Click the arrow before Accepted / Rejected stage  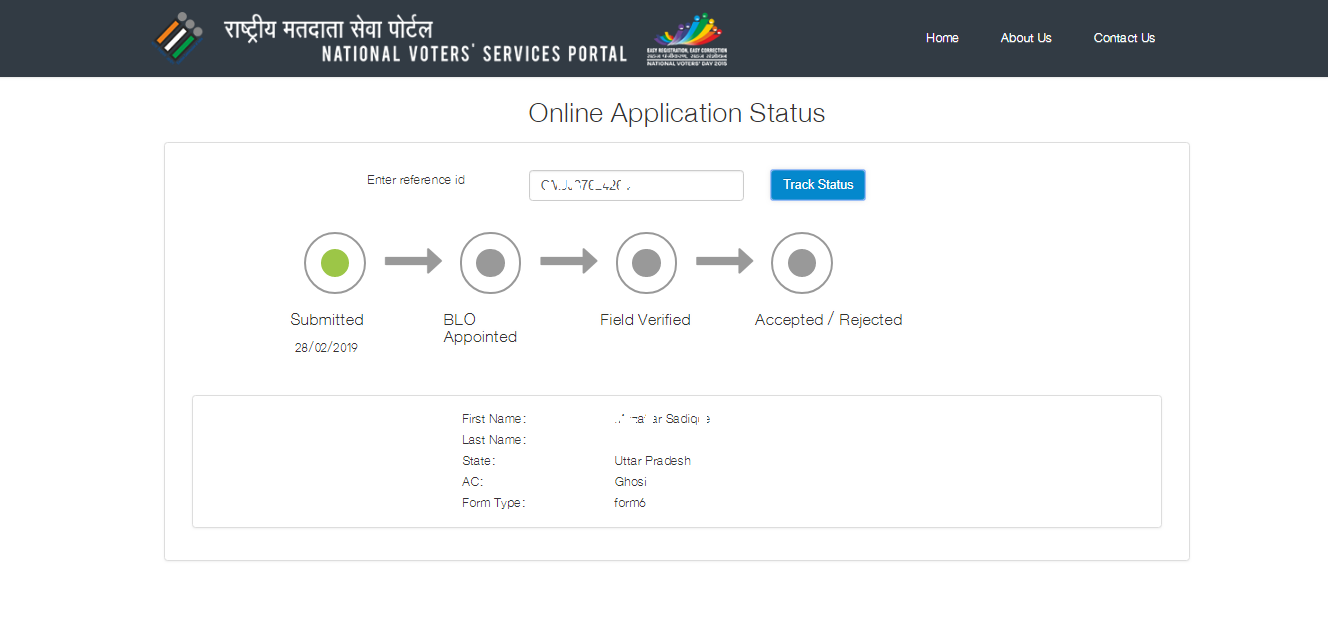click(x=724, y=262)
